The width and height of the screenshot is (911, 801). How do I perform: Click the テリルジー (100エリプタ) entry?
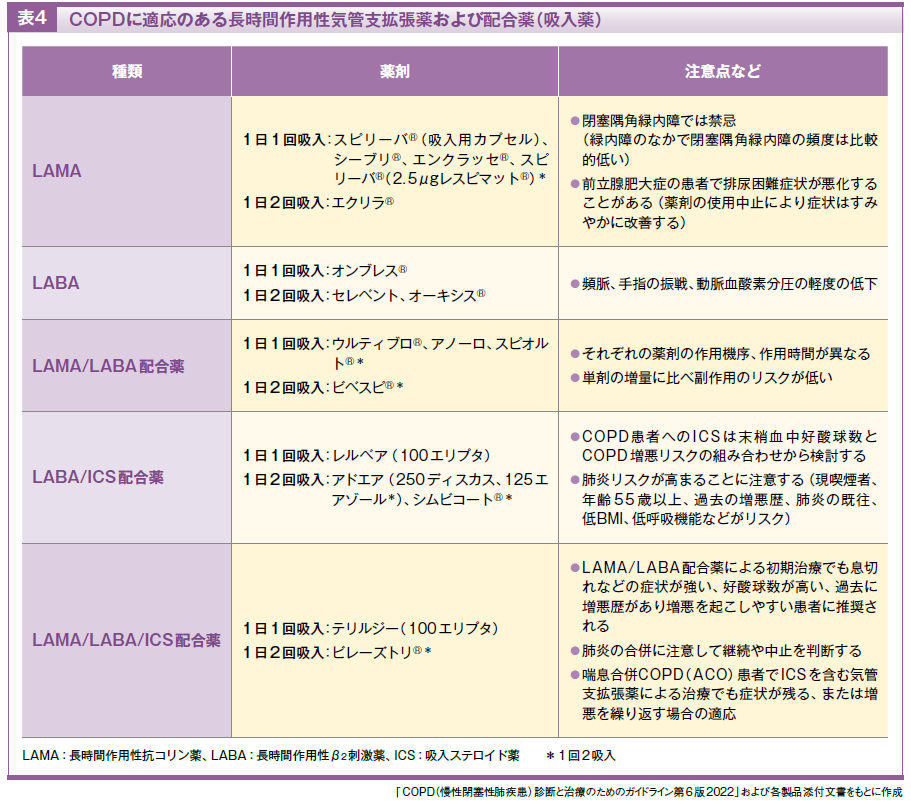pos(414,628)
